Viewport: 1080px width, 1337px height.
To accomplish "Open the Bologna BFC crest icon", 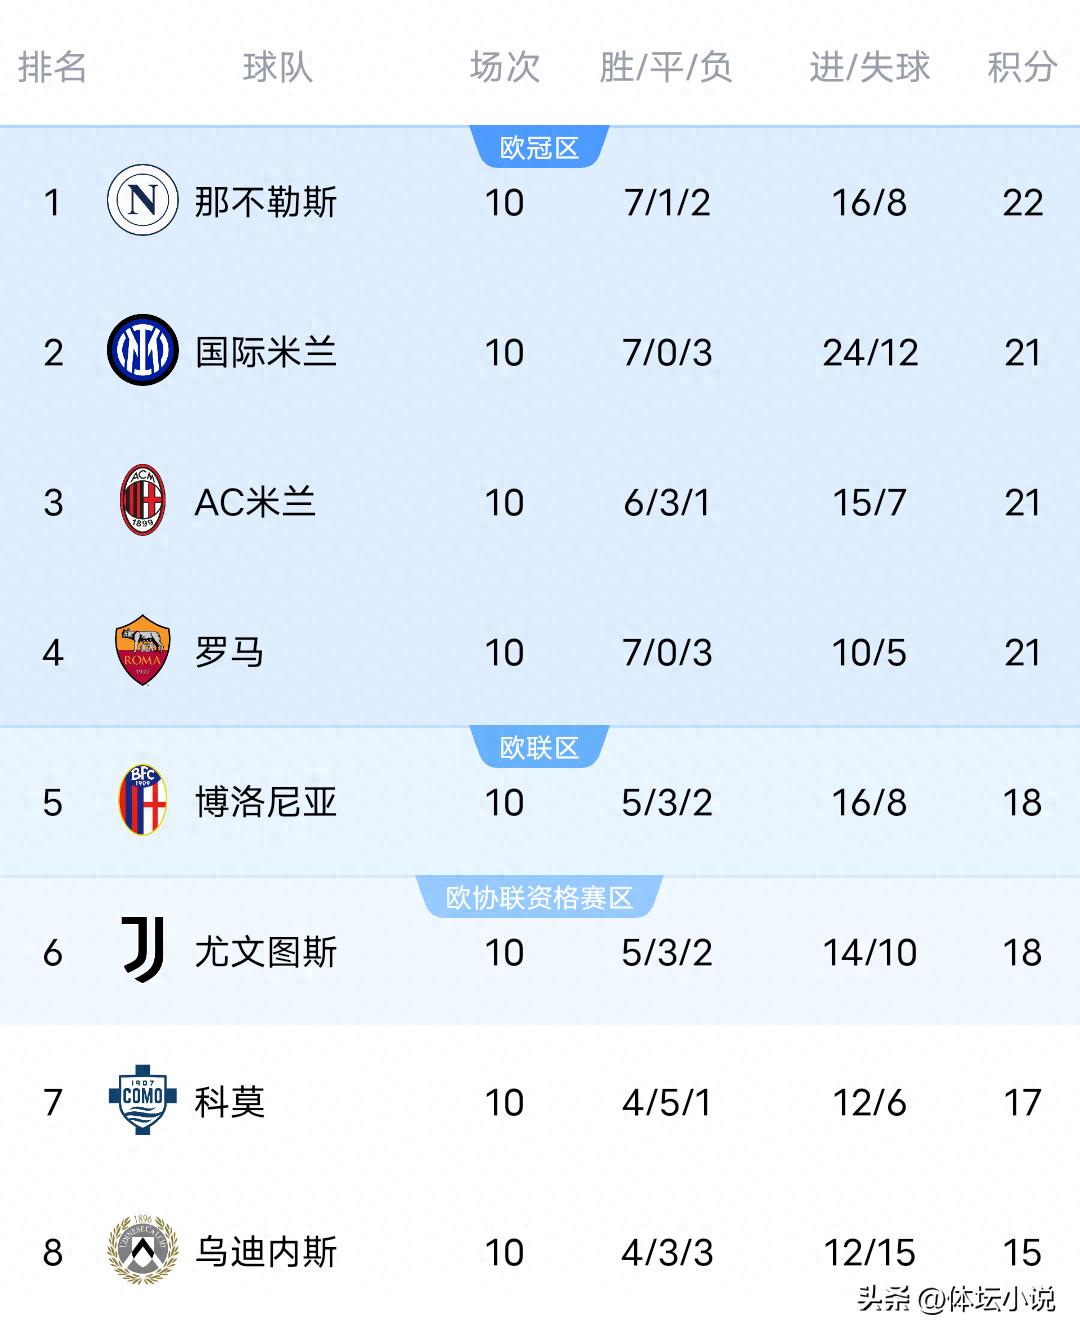I will coord(142,800).
